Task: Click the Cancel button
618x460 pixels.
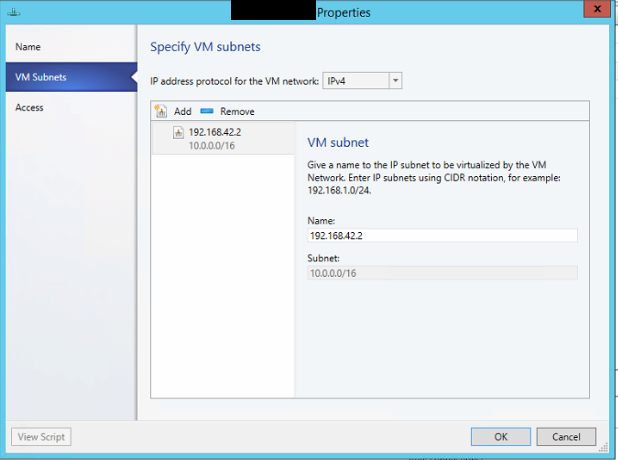Action: point(566,436)
